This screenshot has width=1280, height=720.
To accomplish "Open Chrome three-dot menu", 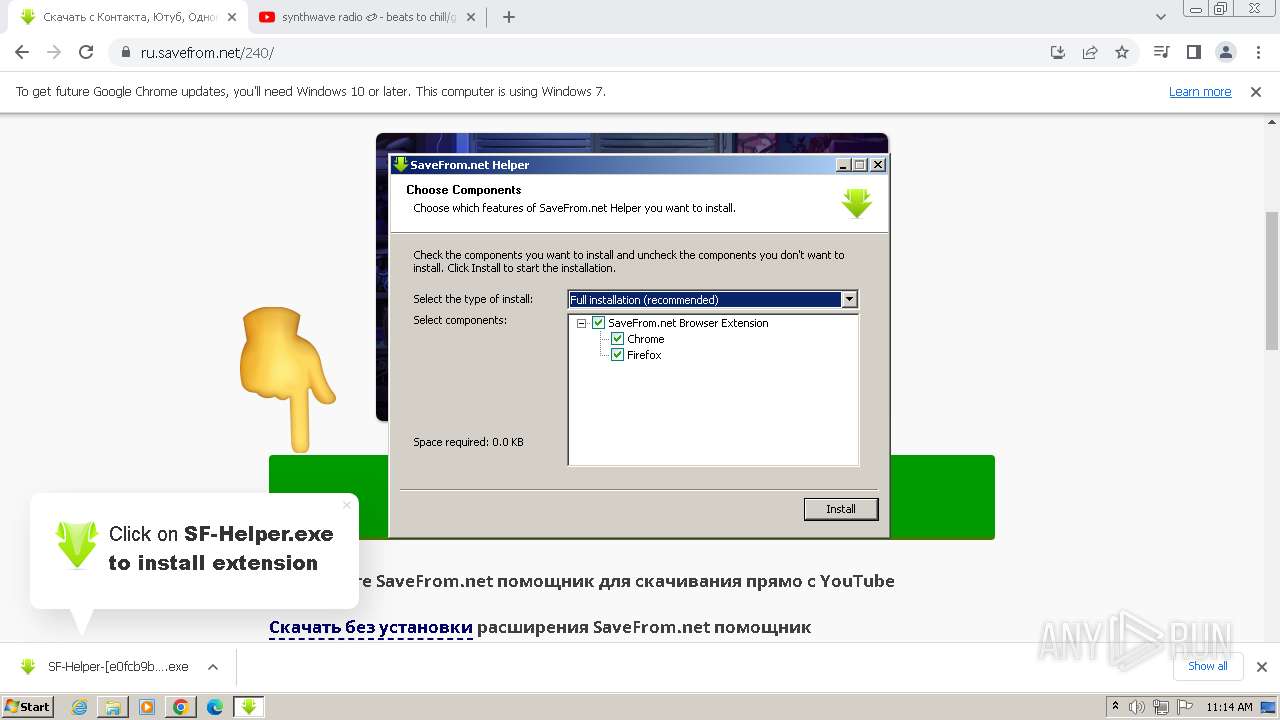I will (x=1257, y=53).
